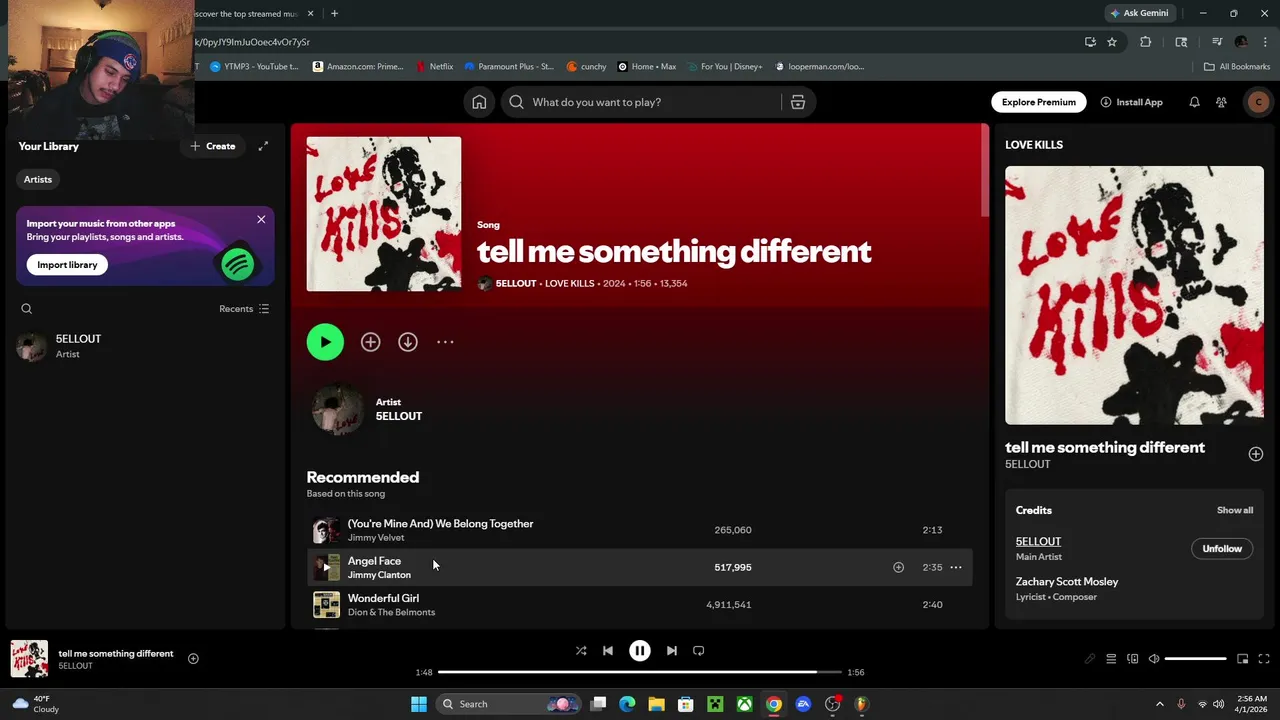Add Angel Face to Liked Songs
1280x720 pixels.
(x=898, y=567)
